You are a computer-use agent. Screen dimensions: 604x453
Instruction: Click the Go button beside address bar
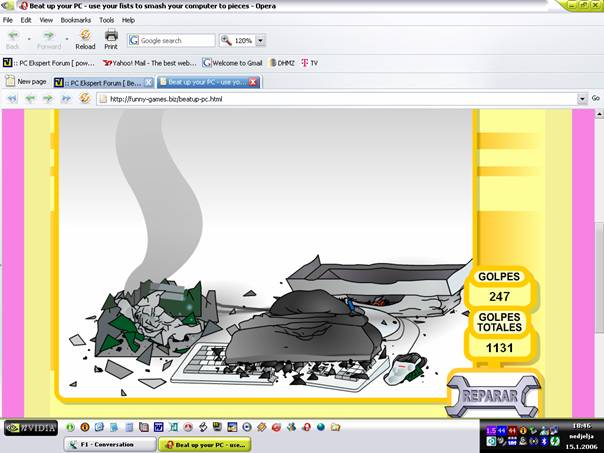click(596, 99)
